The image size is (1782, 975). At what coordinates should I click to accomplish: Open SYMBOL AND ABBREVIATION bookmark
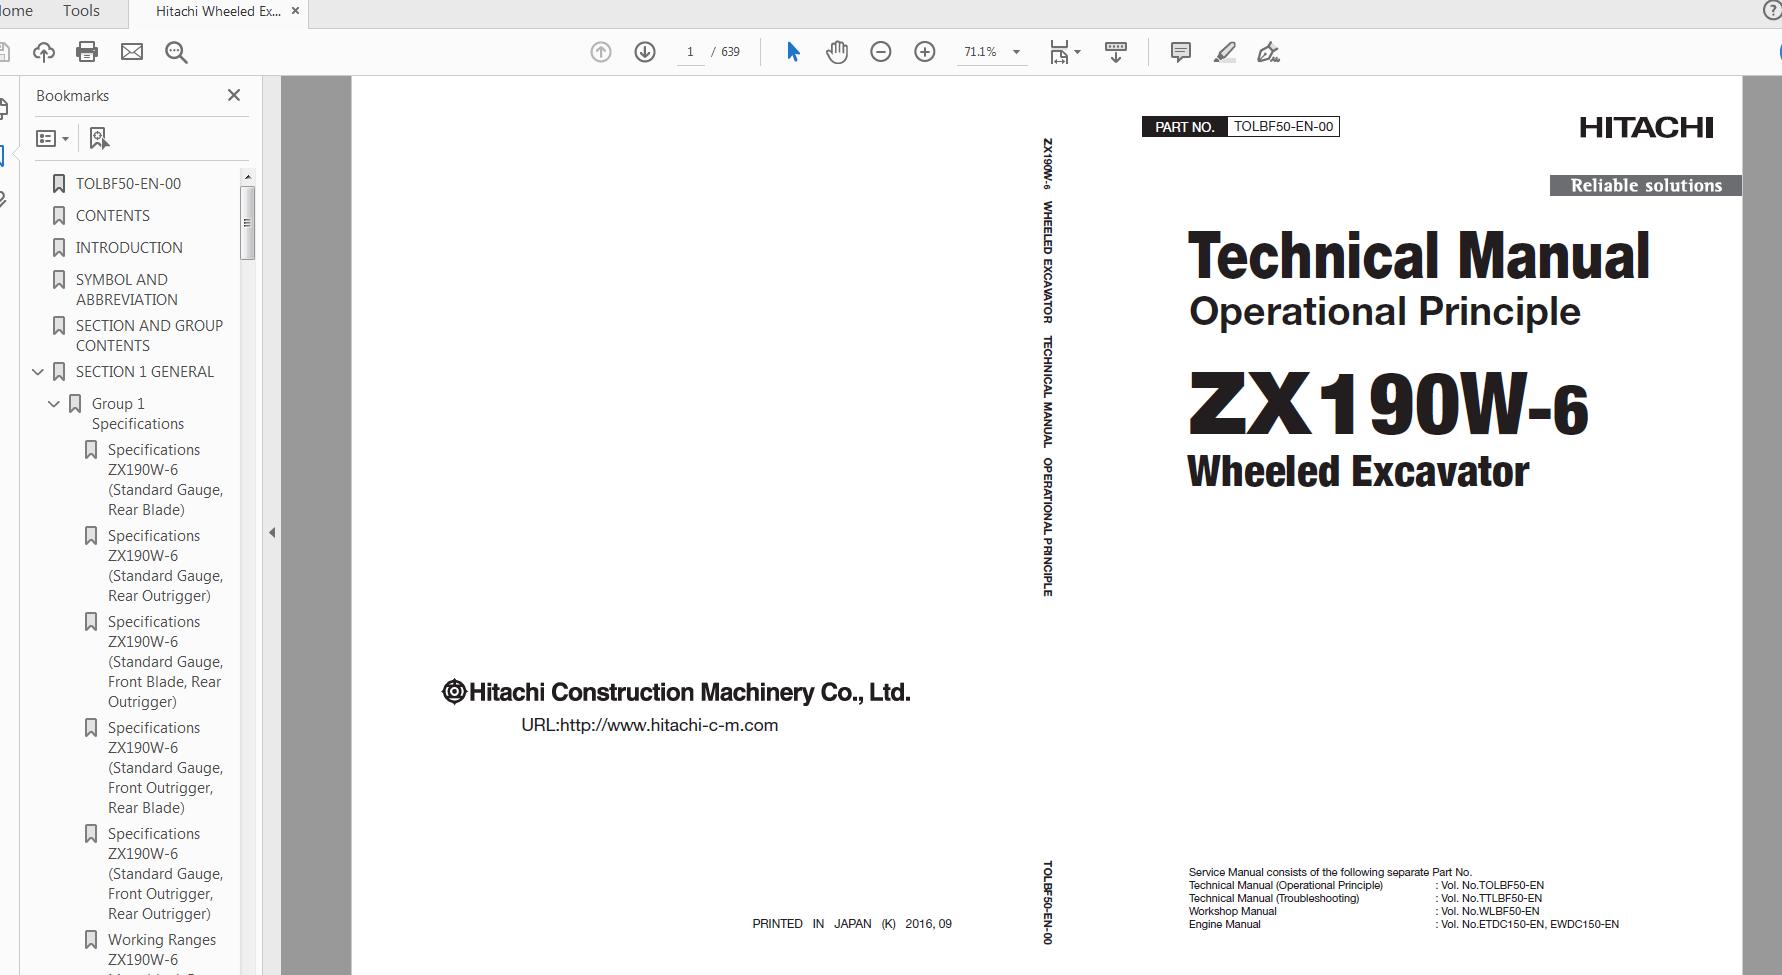pyautogui.click(x=127, y=290)
